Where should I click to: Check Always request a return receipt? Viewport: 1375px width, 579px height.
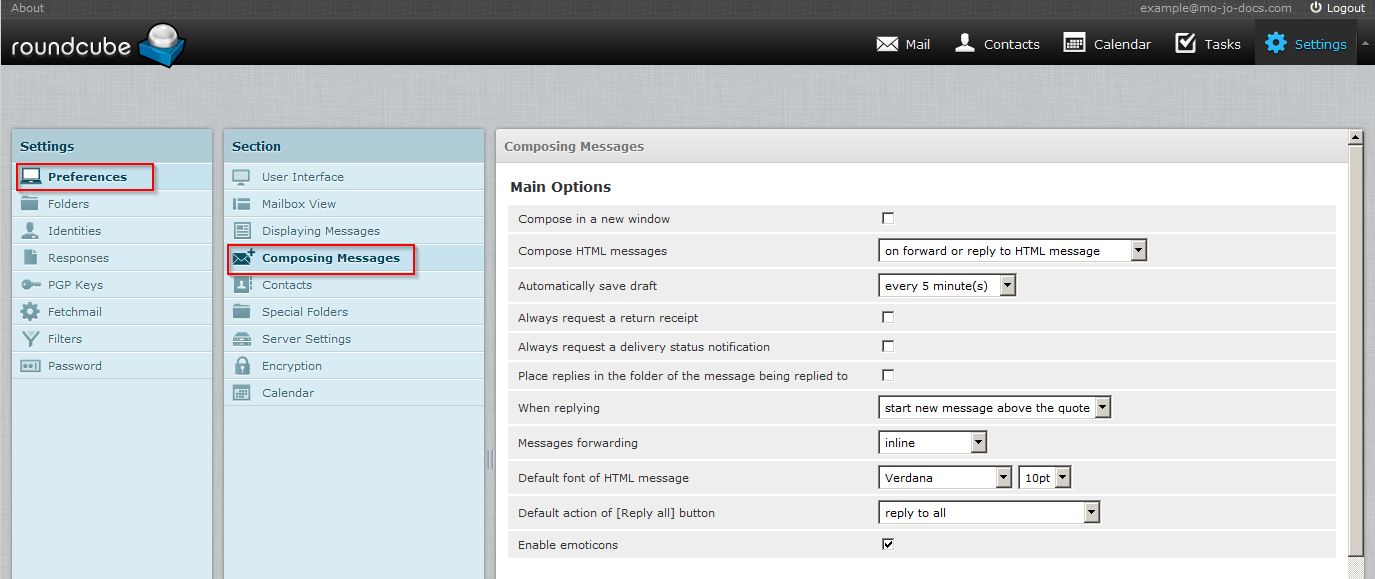click(x=888, y=318)
